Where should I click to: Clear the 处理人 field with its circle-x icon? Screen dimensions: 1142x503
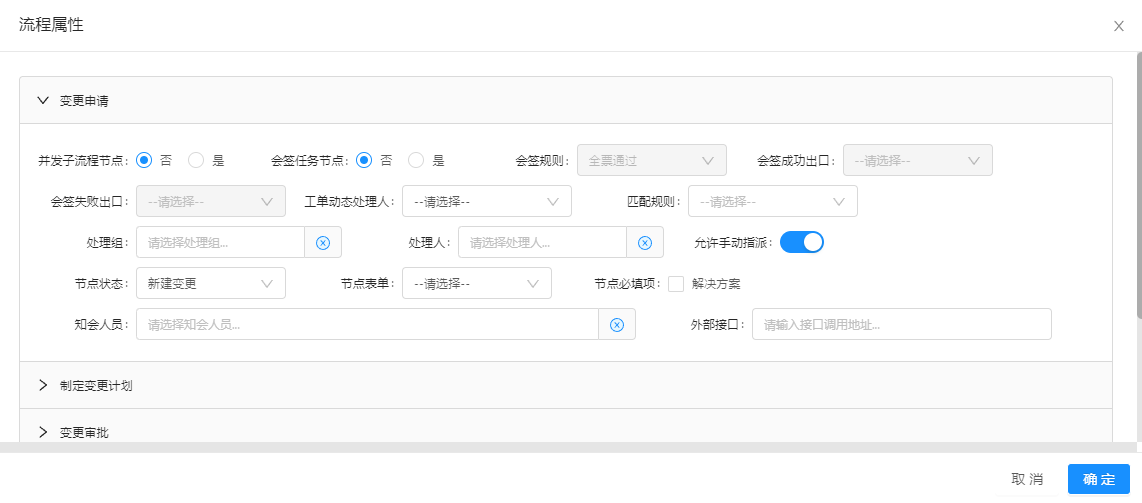click(x=645, y=242)
